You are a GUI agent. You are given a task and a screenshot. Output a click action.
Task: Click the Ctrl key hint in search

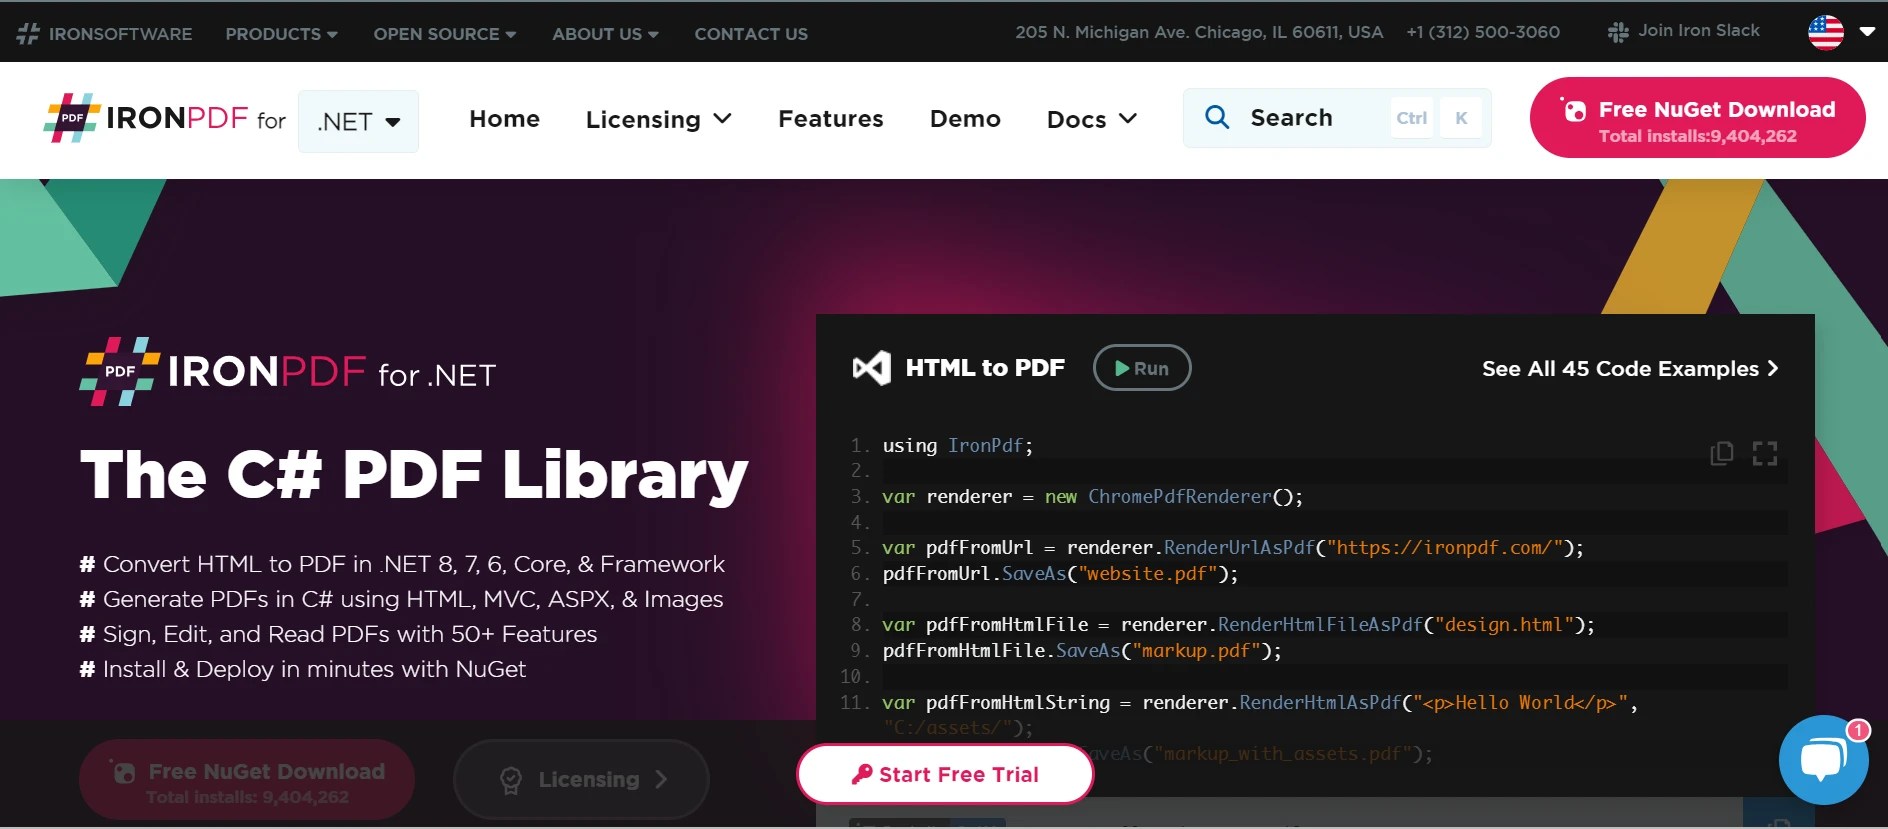[x=1411, y=118]
